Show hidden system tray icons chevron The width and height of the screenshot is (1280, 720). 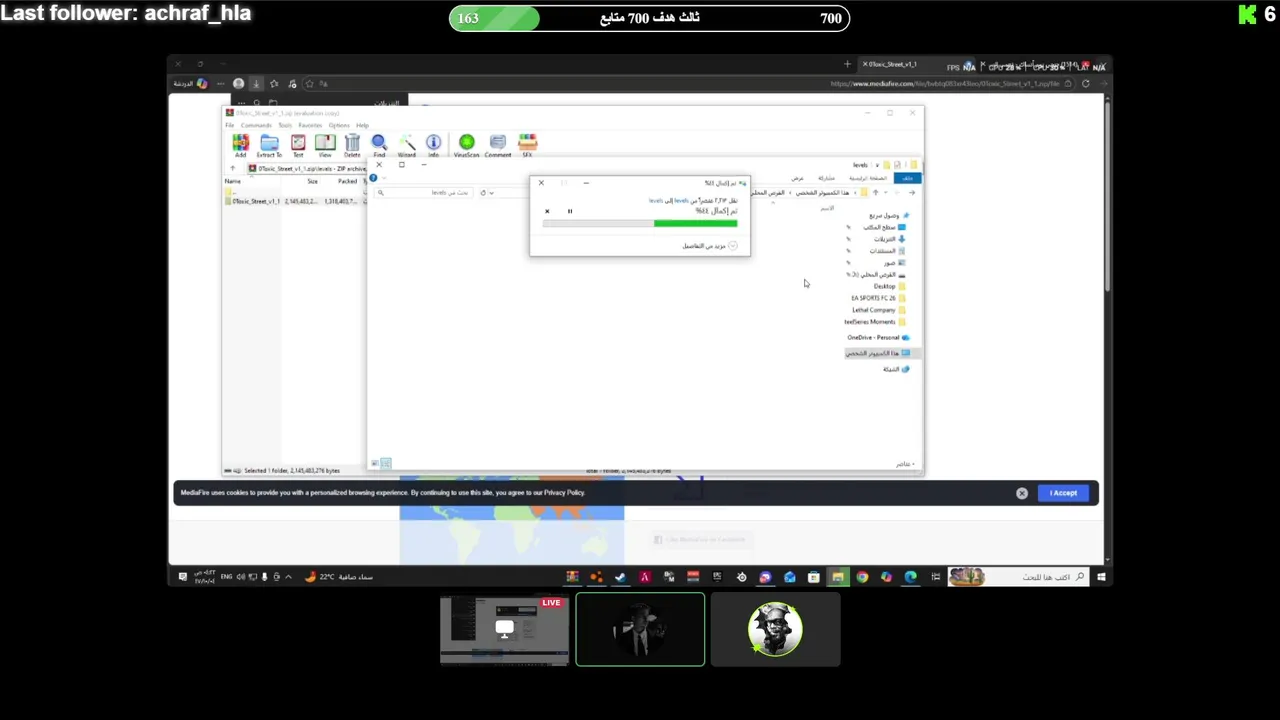click(x=289, y=577)
